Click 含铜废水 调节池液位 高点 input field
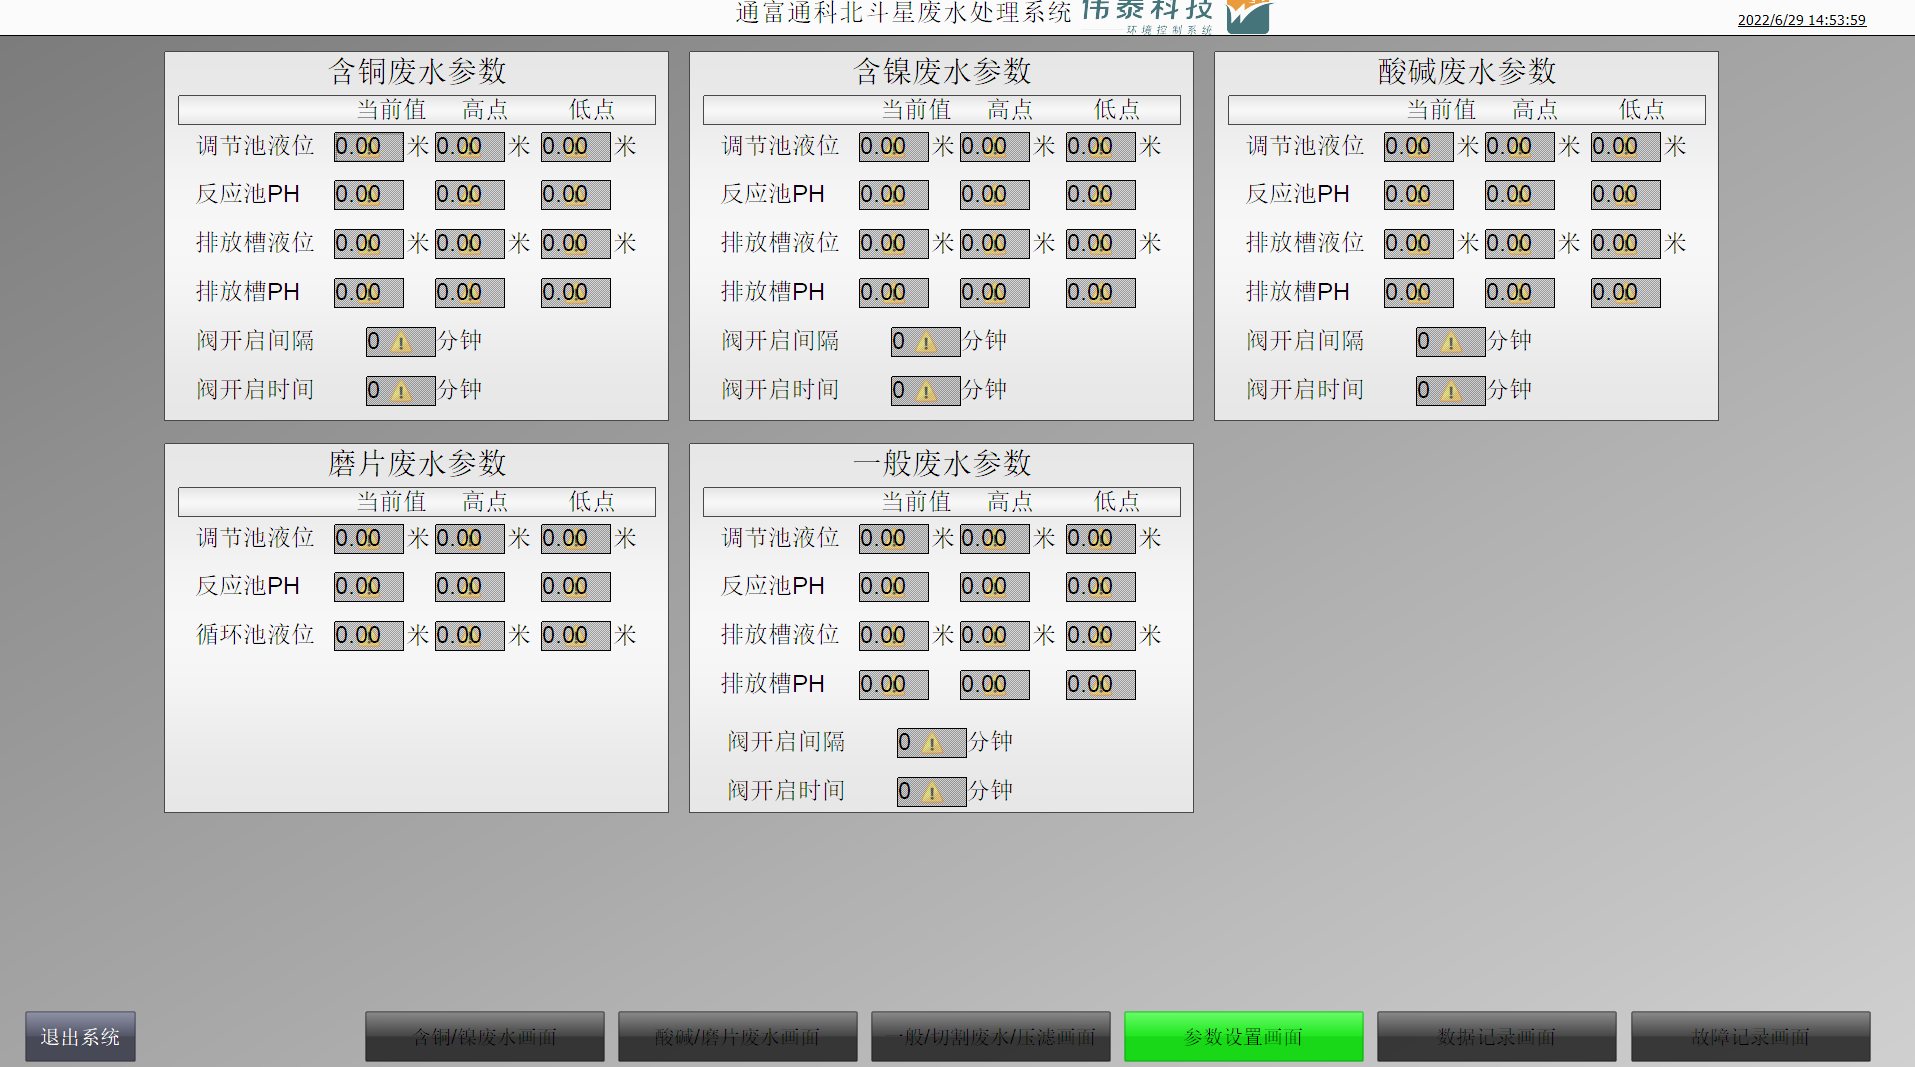Screen dimensions: 1915x1067 click(x=469, y=147)
